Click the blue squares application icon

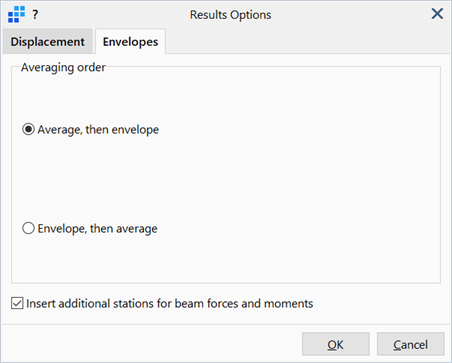[x=16, y=14]
